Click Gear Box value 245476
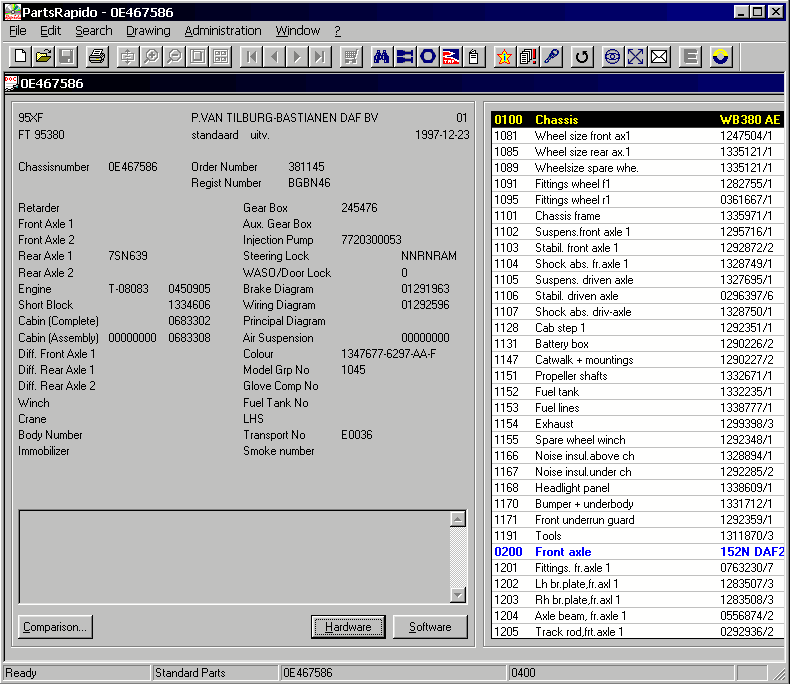Image resolution: width=790 pixels, height=684 pixels. click(x=359, y=208)
